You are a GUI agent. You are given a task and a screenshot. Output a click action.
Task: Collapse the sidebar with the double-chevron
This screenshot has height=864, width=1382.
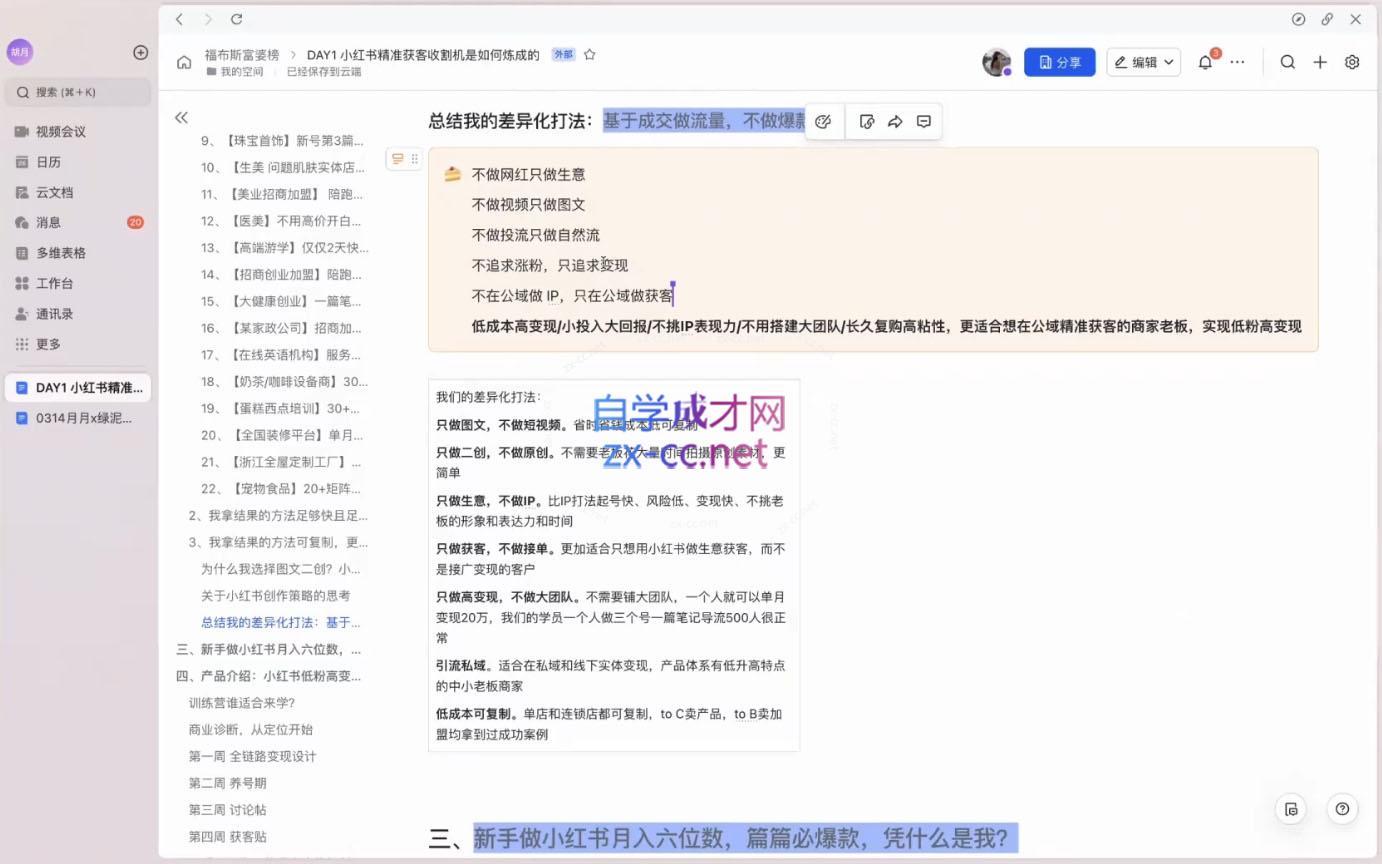pyautogui.click(x=181, y=117)
